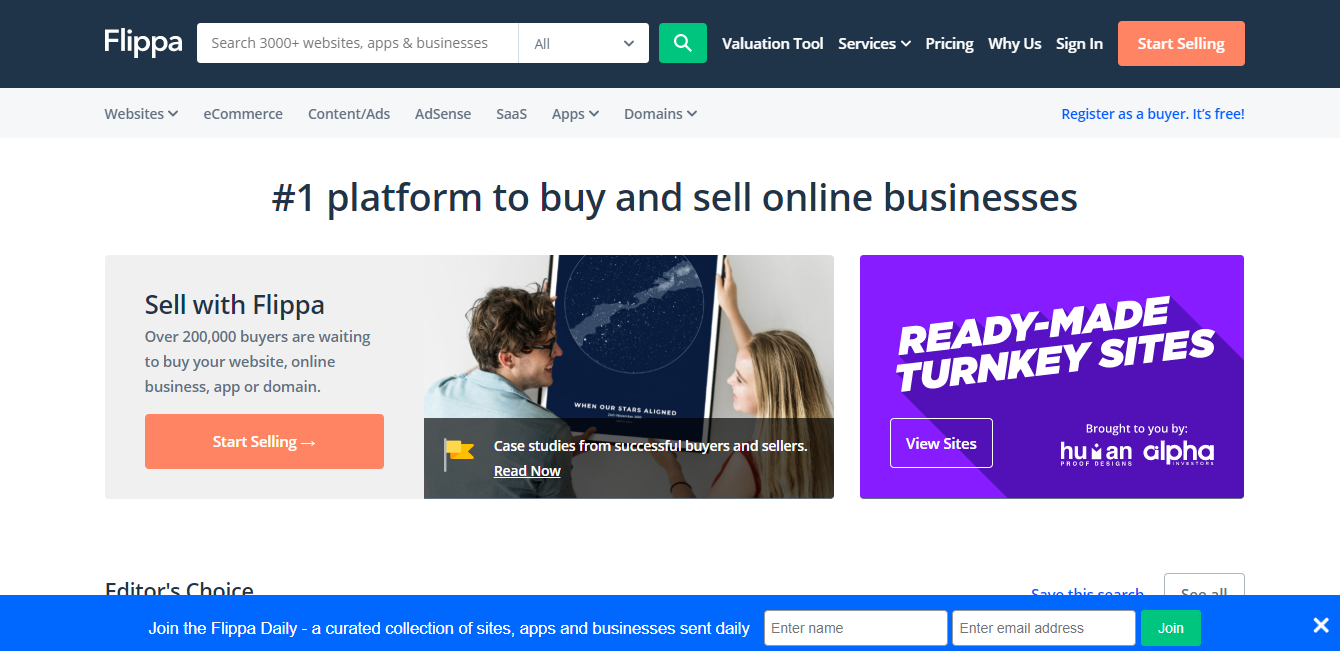Screen dimensions: 1340x651
Task: Select the Content/Ads category
Action: pos(349,114)
